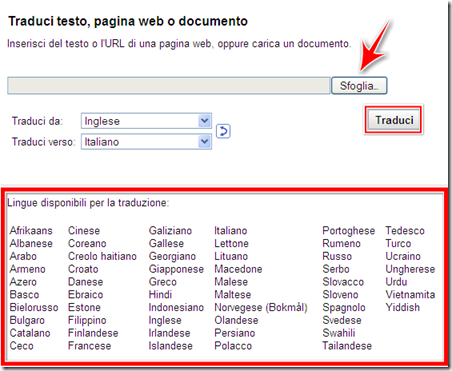Pick Lettone from the languages
Image resolution: width=452 pixels, height=371 pixels.
[x=231, y=243]
